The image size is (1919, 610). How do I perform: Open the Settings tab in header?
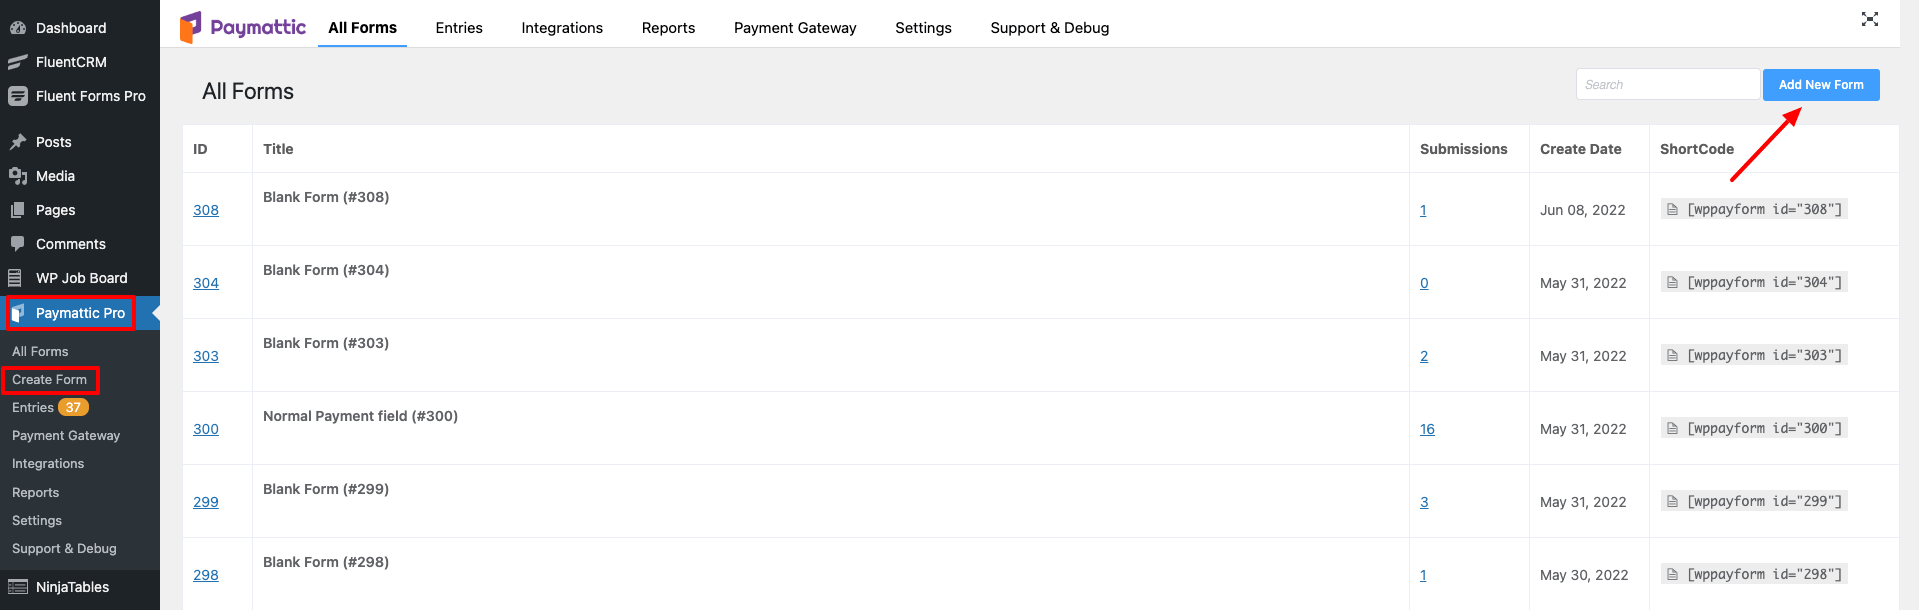(923, 28)
